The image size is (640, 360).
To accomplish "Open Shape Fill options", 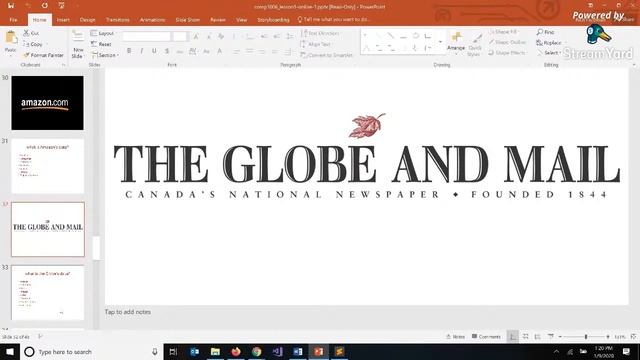I will point(504,31).
